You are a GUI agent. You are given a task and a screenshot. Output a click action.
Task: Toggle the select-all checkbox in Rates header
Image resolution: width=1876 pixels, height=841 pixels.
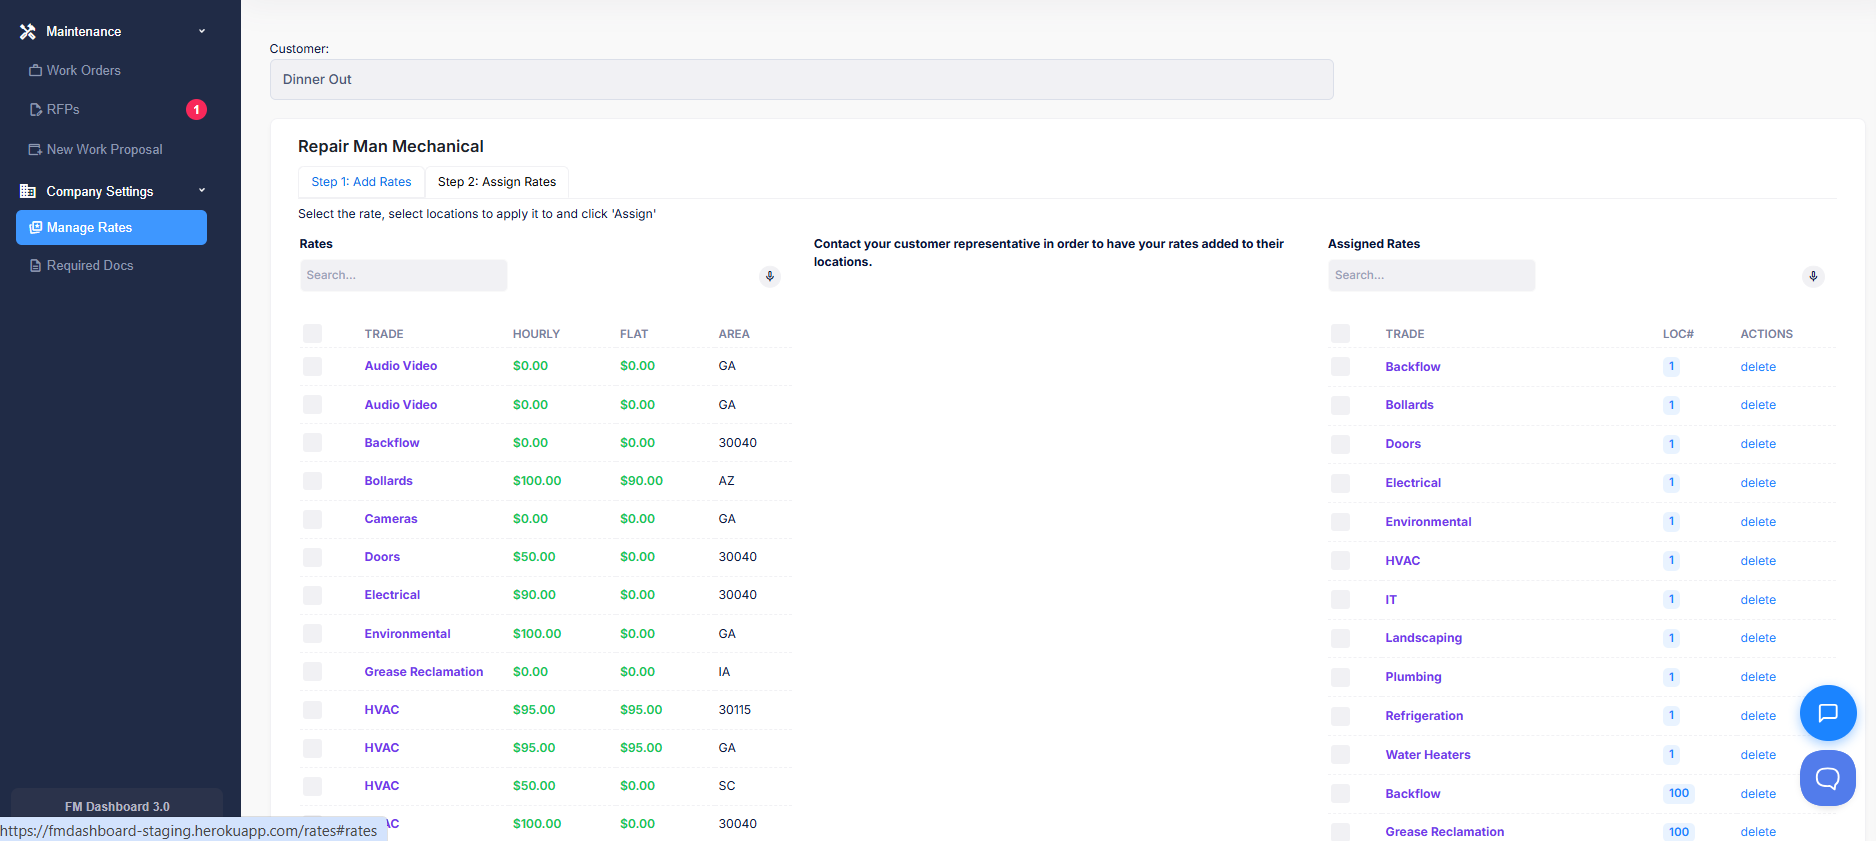[312, 334]
